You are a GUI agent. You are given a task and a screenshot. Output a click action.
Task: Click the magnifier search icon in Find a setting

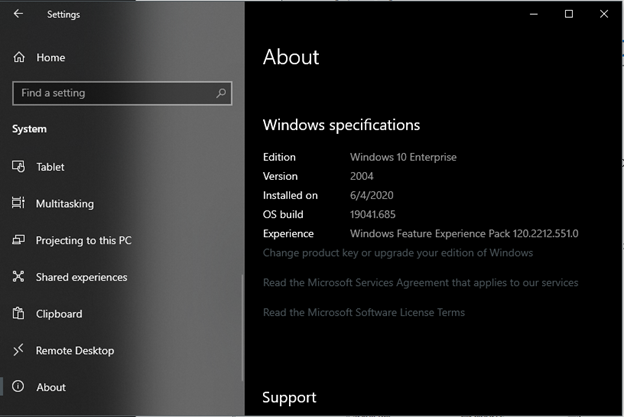click(x=221, y=93)
